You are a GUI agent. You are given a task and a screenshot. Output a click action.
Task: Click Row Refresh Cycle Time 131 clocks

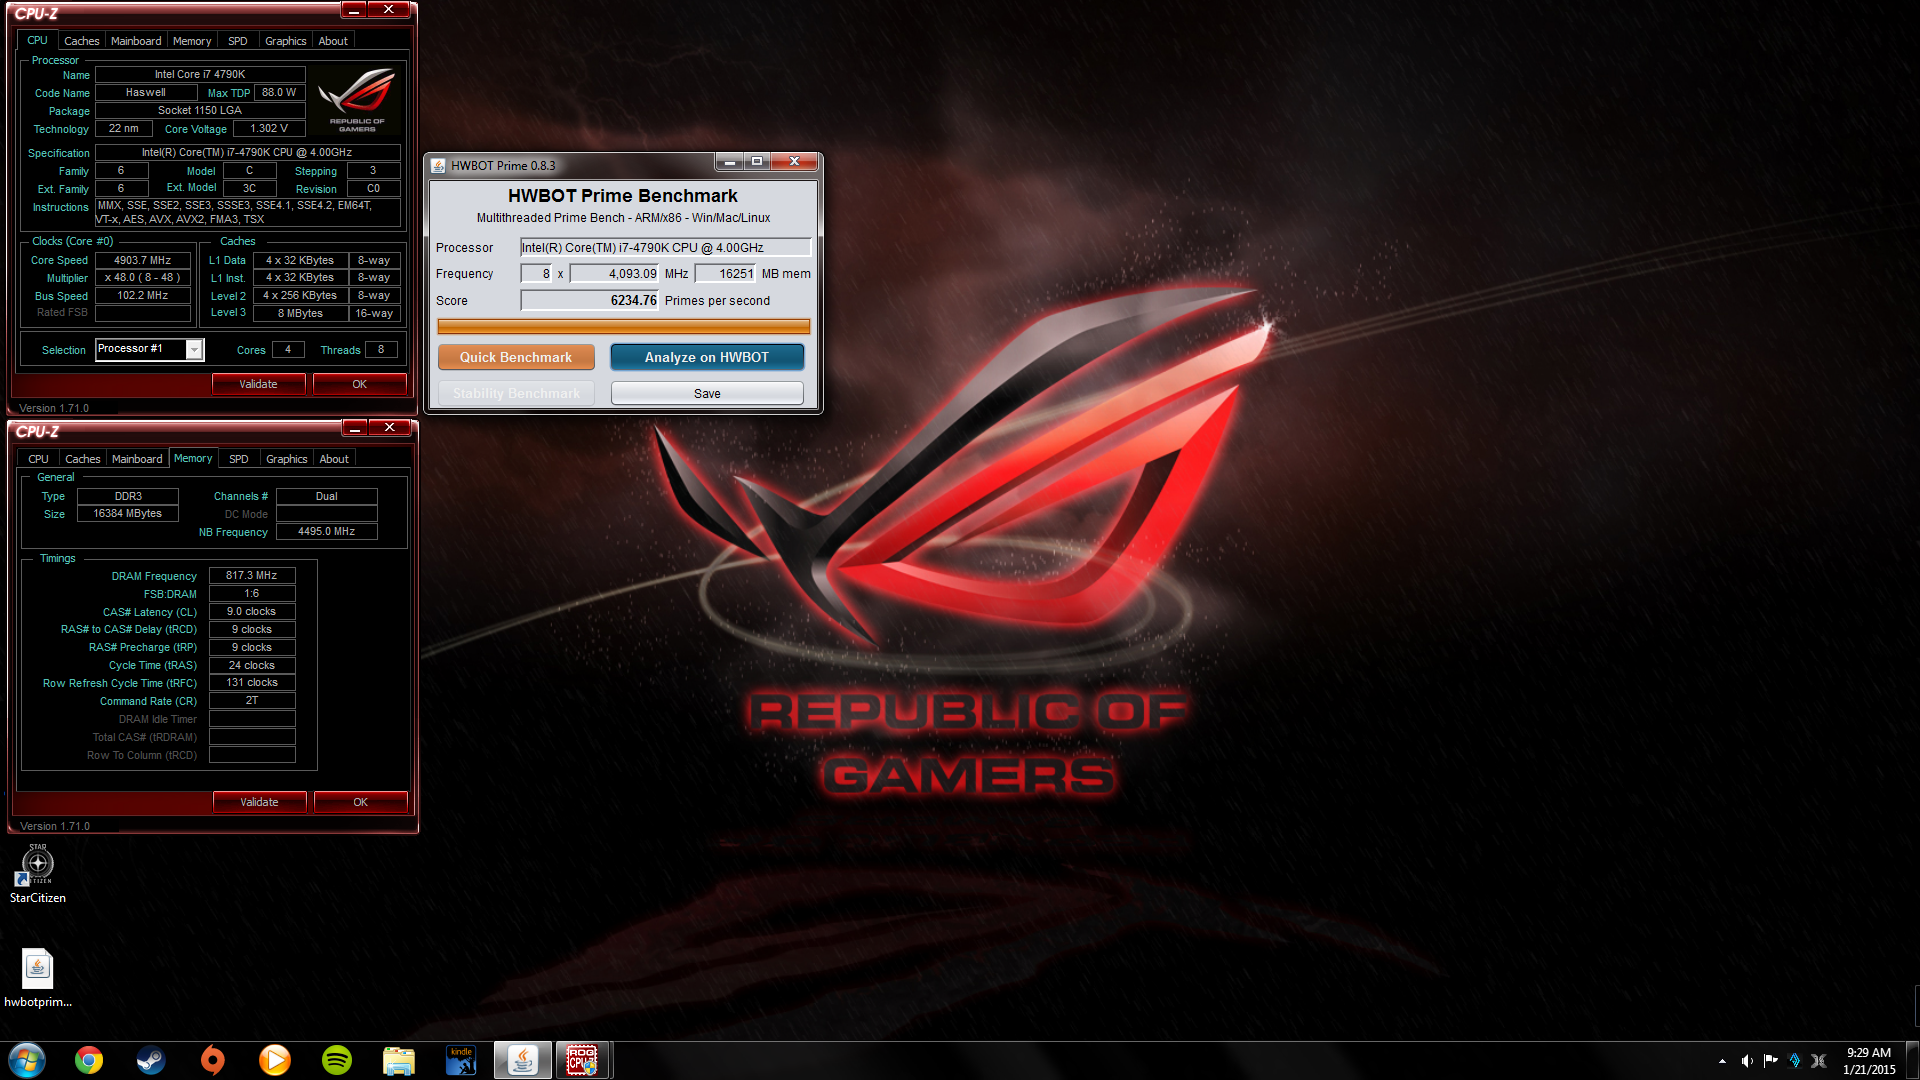coord(251,682)
